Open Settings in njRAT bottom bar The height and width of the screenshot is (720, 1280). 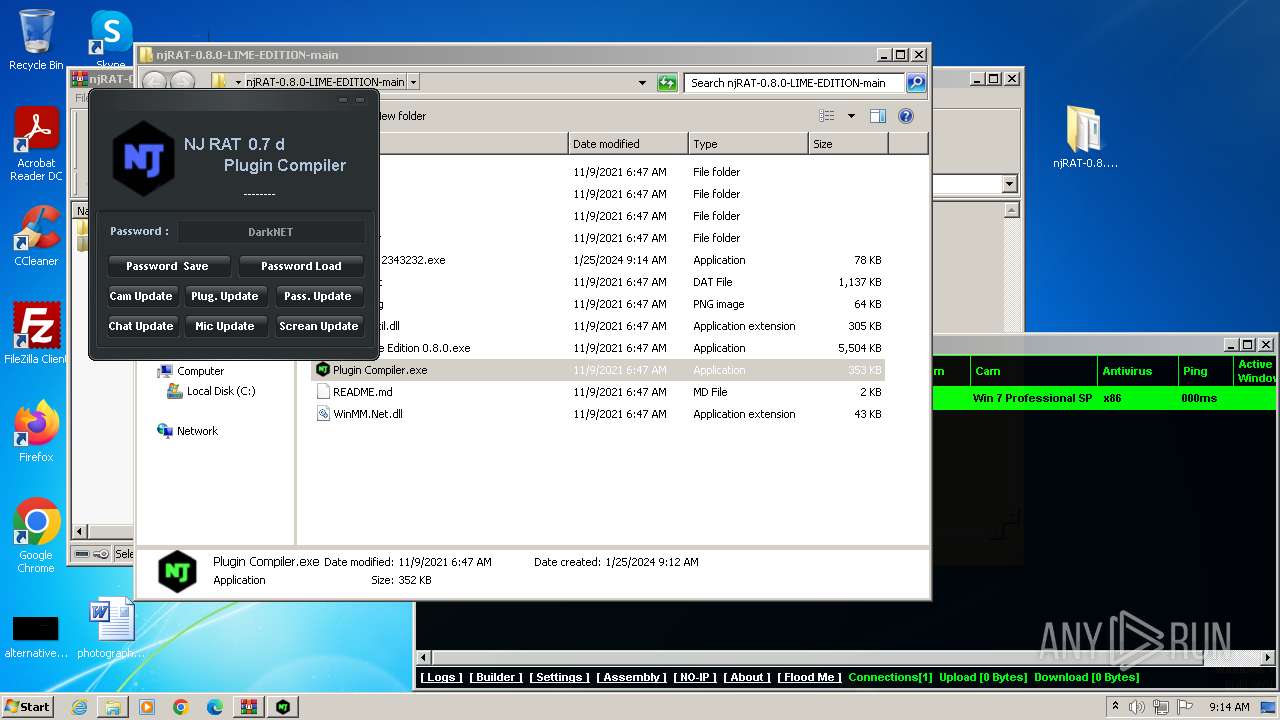tap(559, 677)
